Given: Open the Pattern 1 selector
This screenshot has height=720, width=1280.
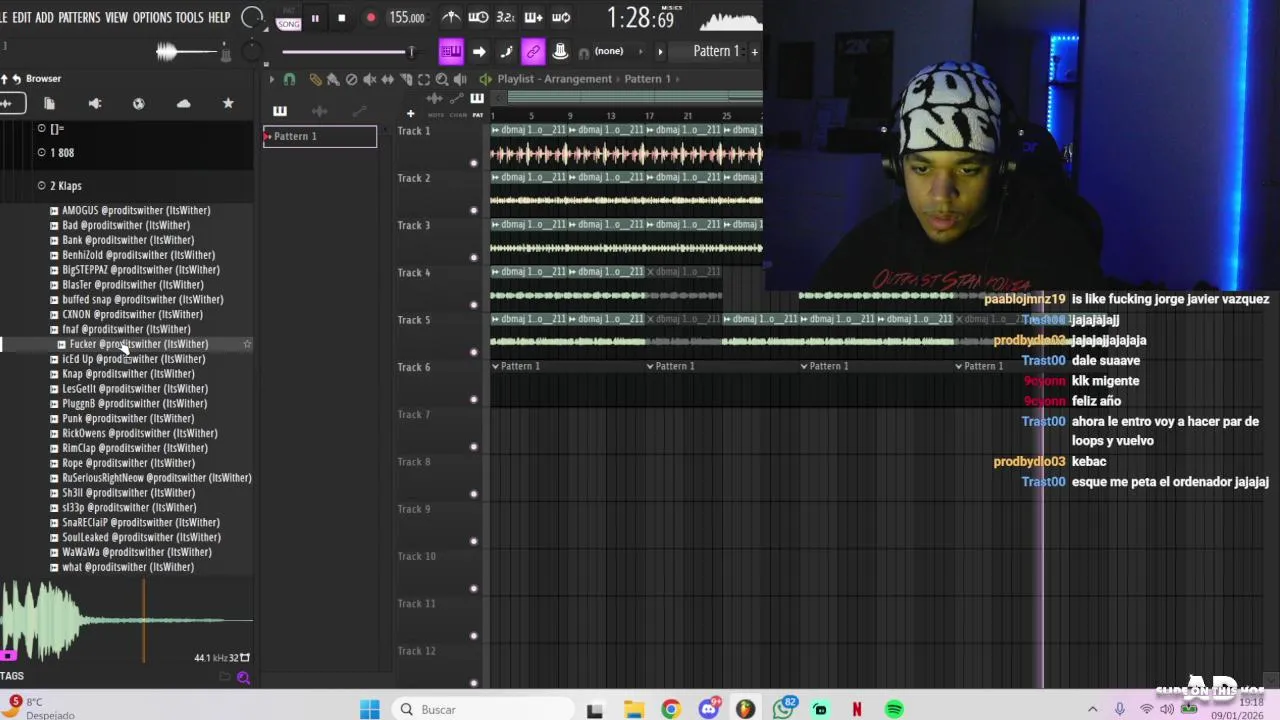Looking at the screenshot, I should [717, 51].
